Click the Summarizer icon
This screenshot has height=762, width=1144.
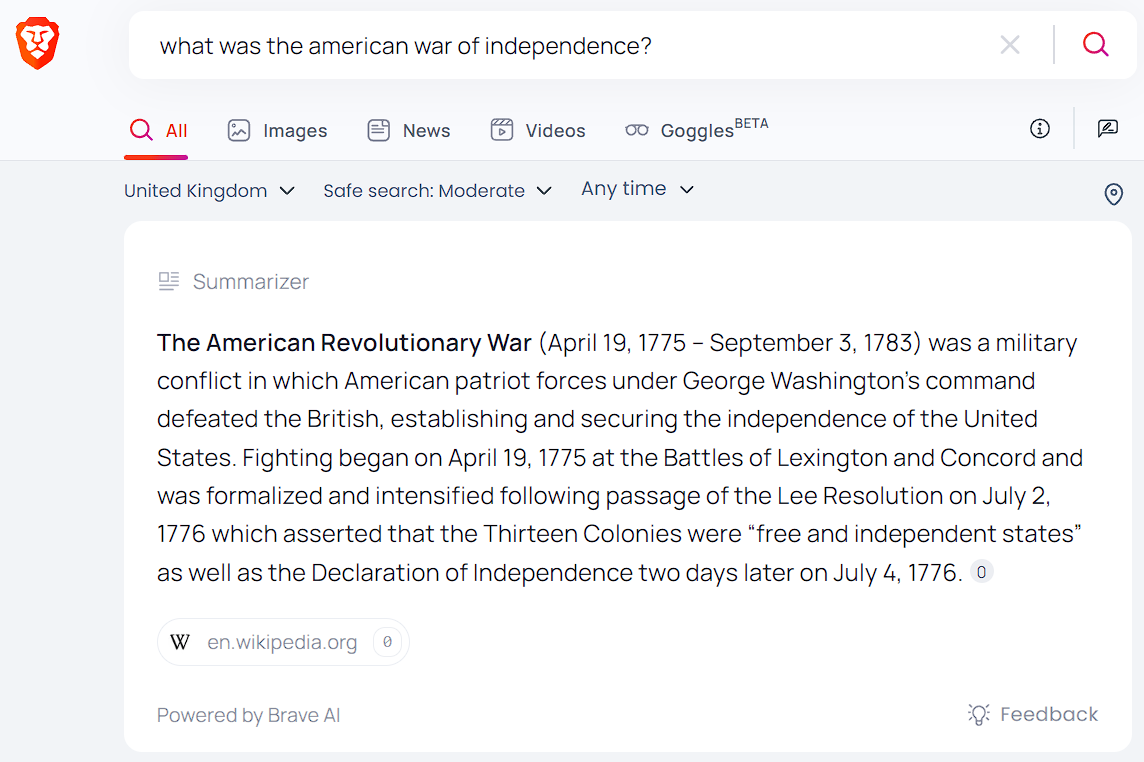pyautogui.click(x=169, y=282)
